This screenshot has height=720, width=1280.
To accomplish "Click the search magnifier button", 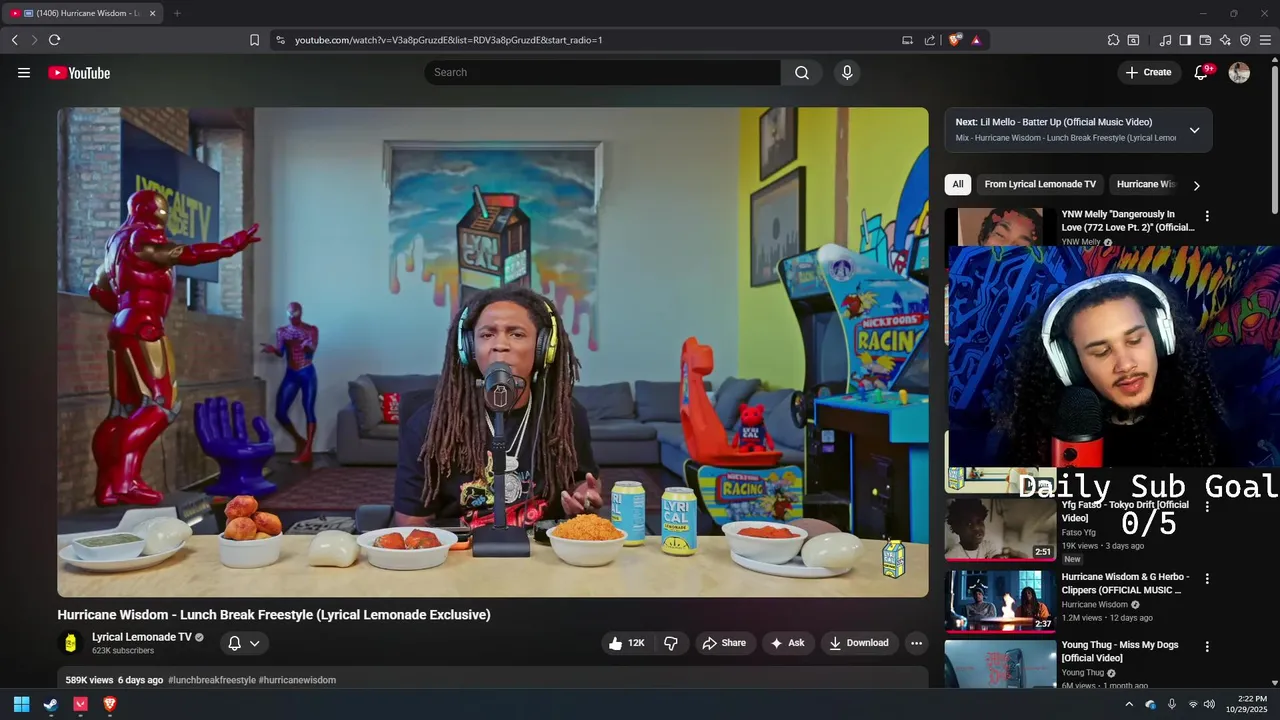I will 802,72.
